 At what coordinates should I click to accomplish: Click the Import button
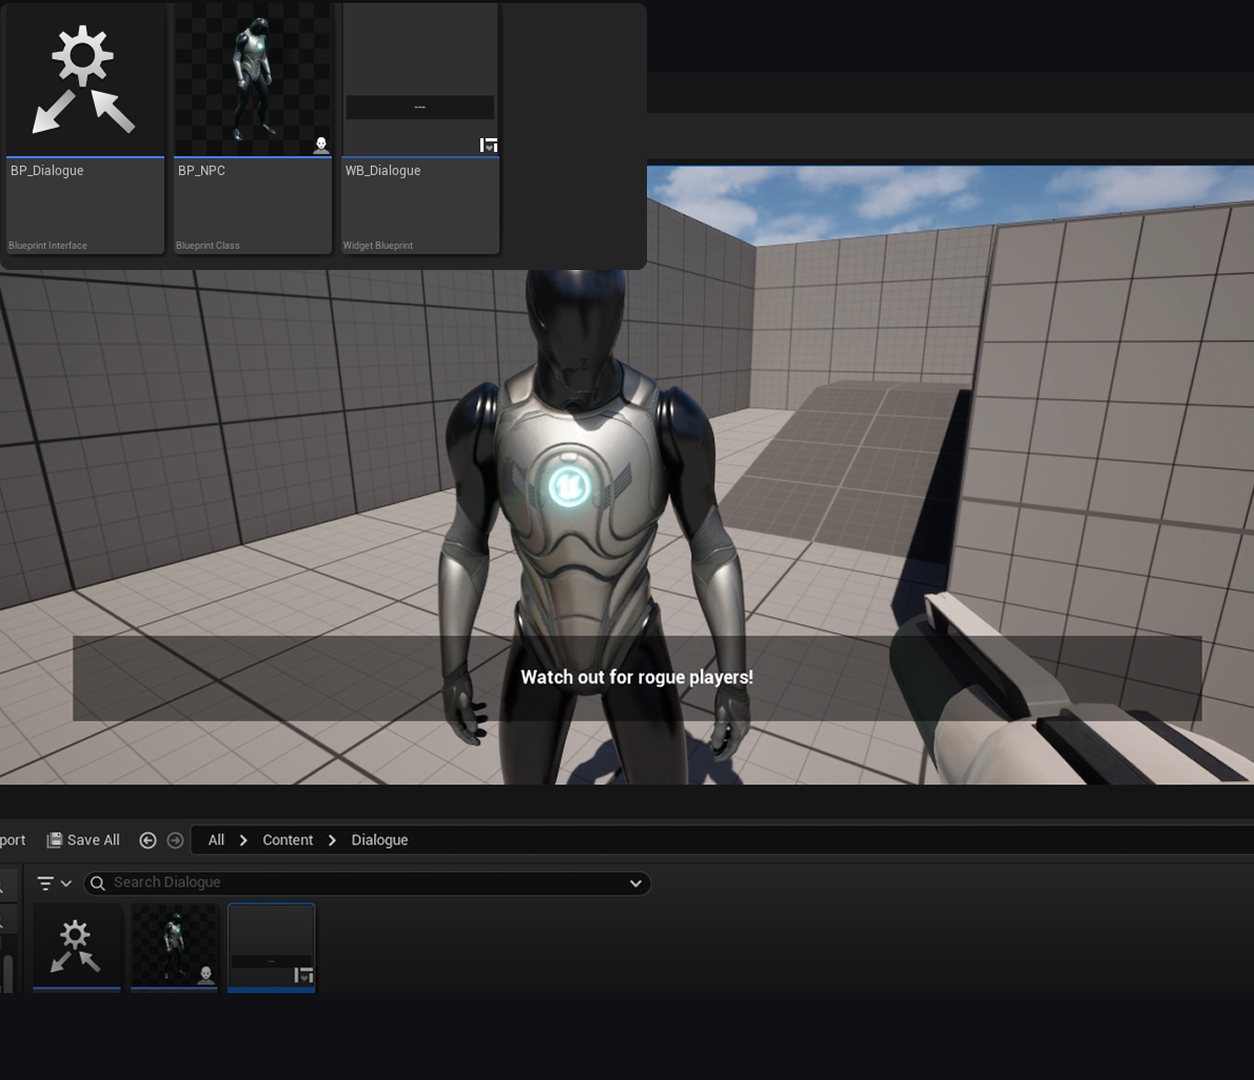(12, 840)
